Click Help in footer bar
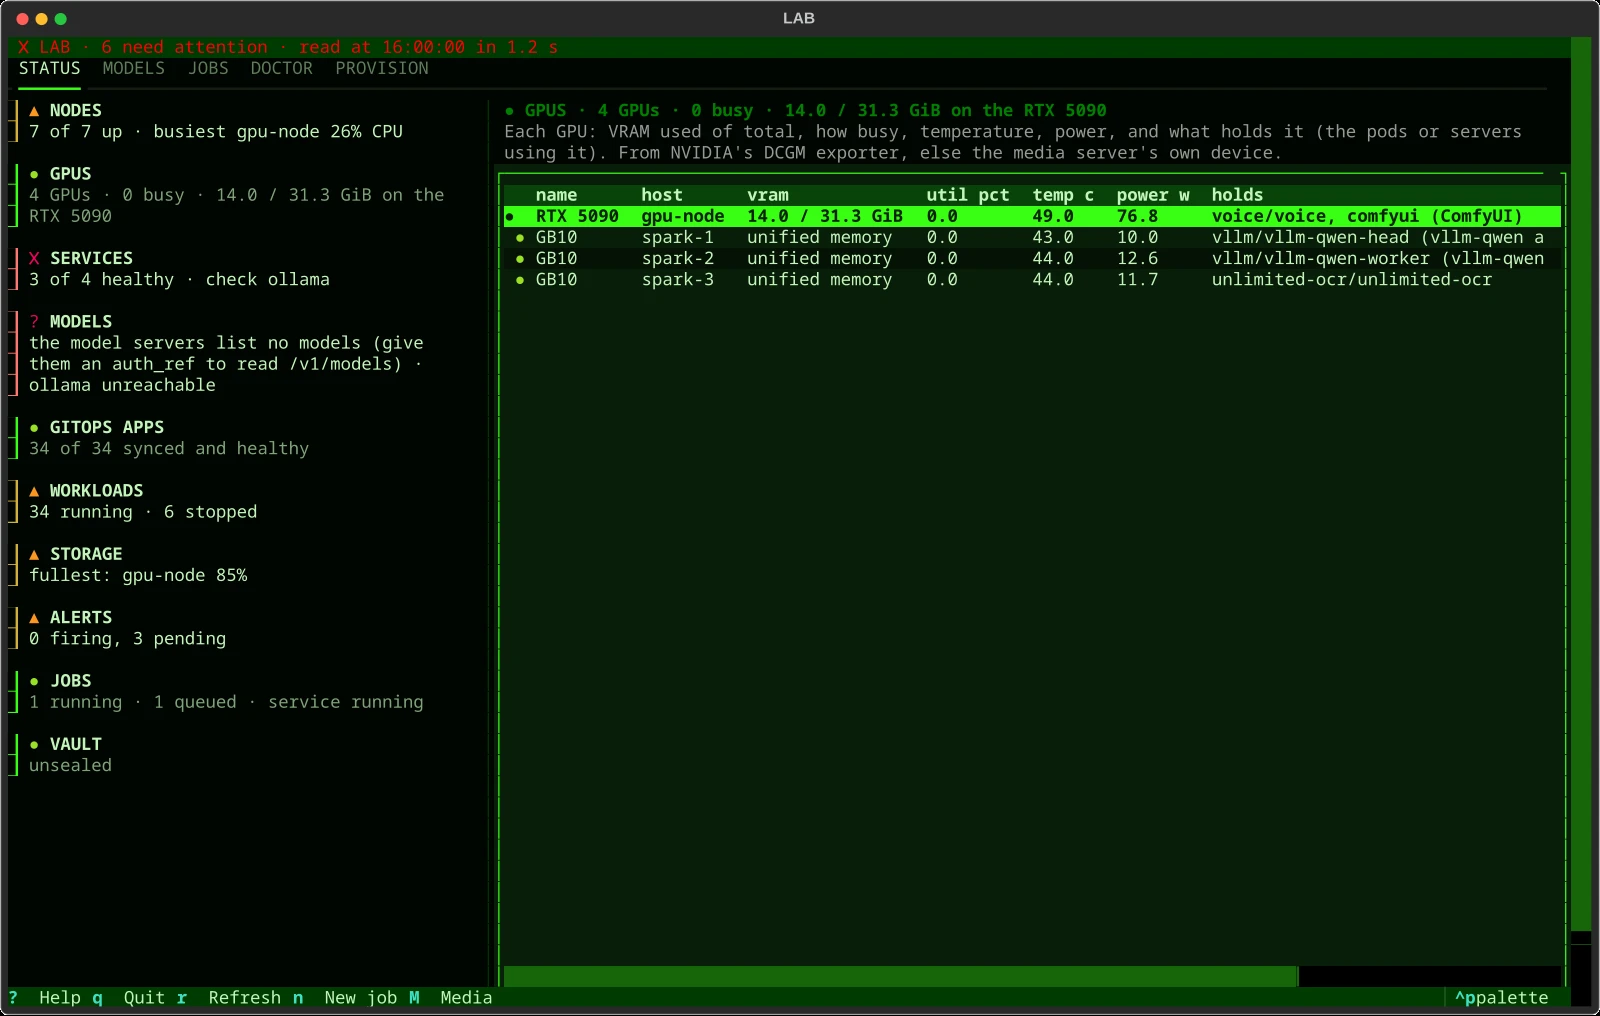Image resolution: width=1600 pixels, height=1016 pixels. click(59, 998)
